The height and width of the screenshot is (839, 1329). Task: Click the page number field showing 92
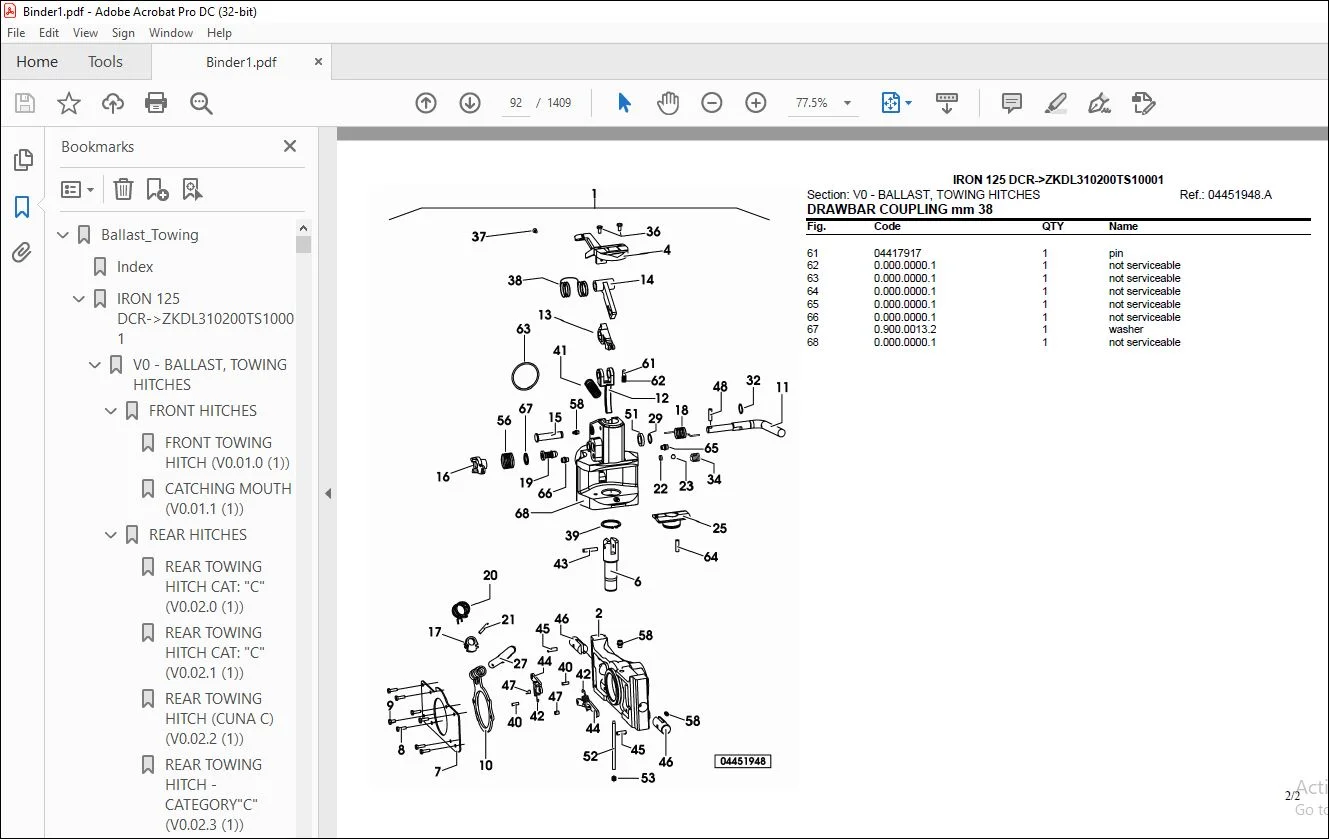pyautogui.click(x=516, y=103)
